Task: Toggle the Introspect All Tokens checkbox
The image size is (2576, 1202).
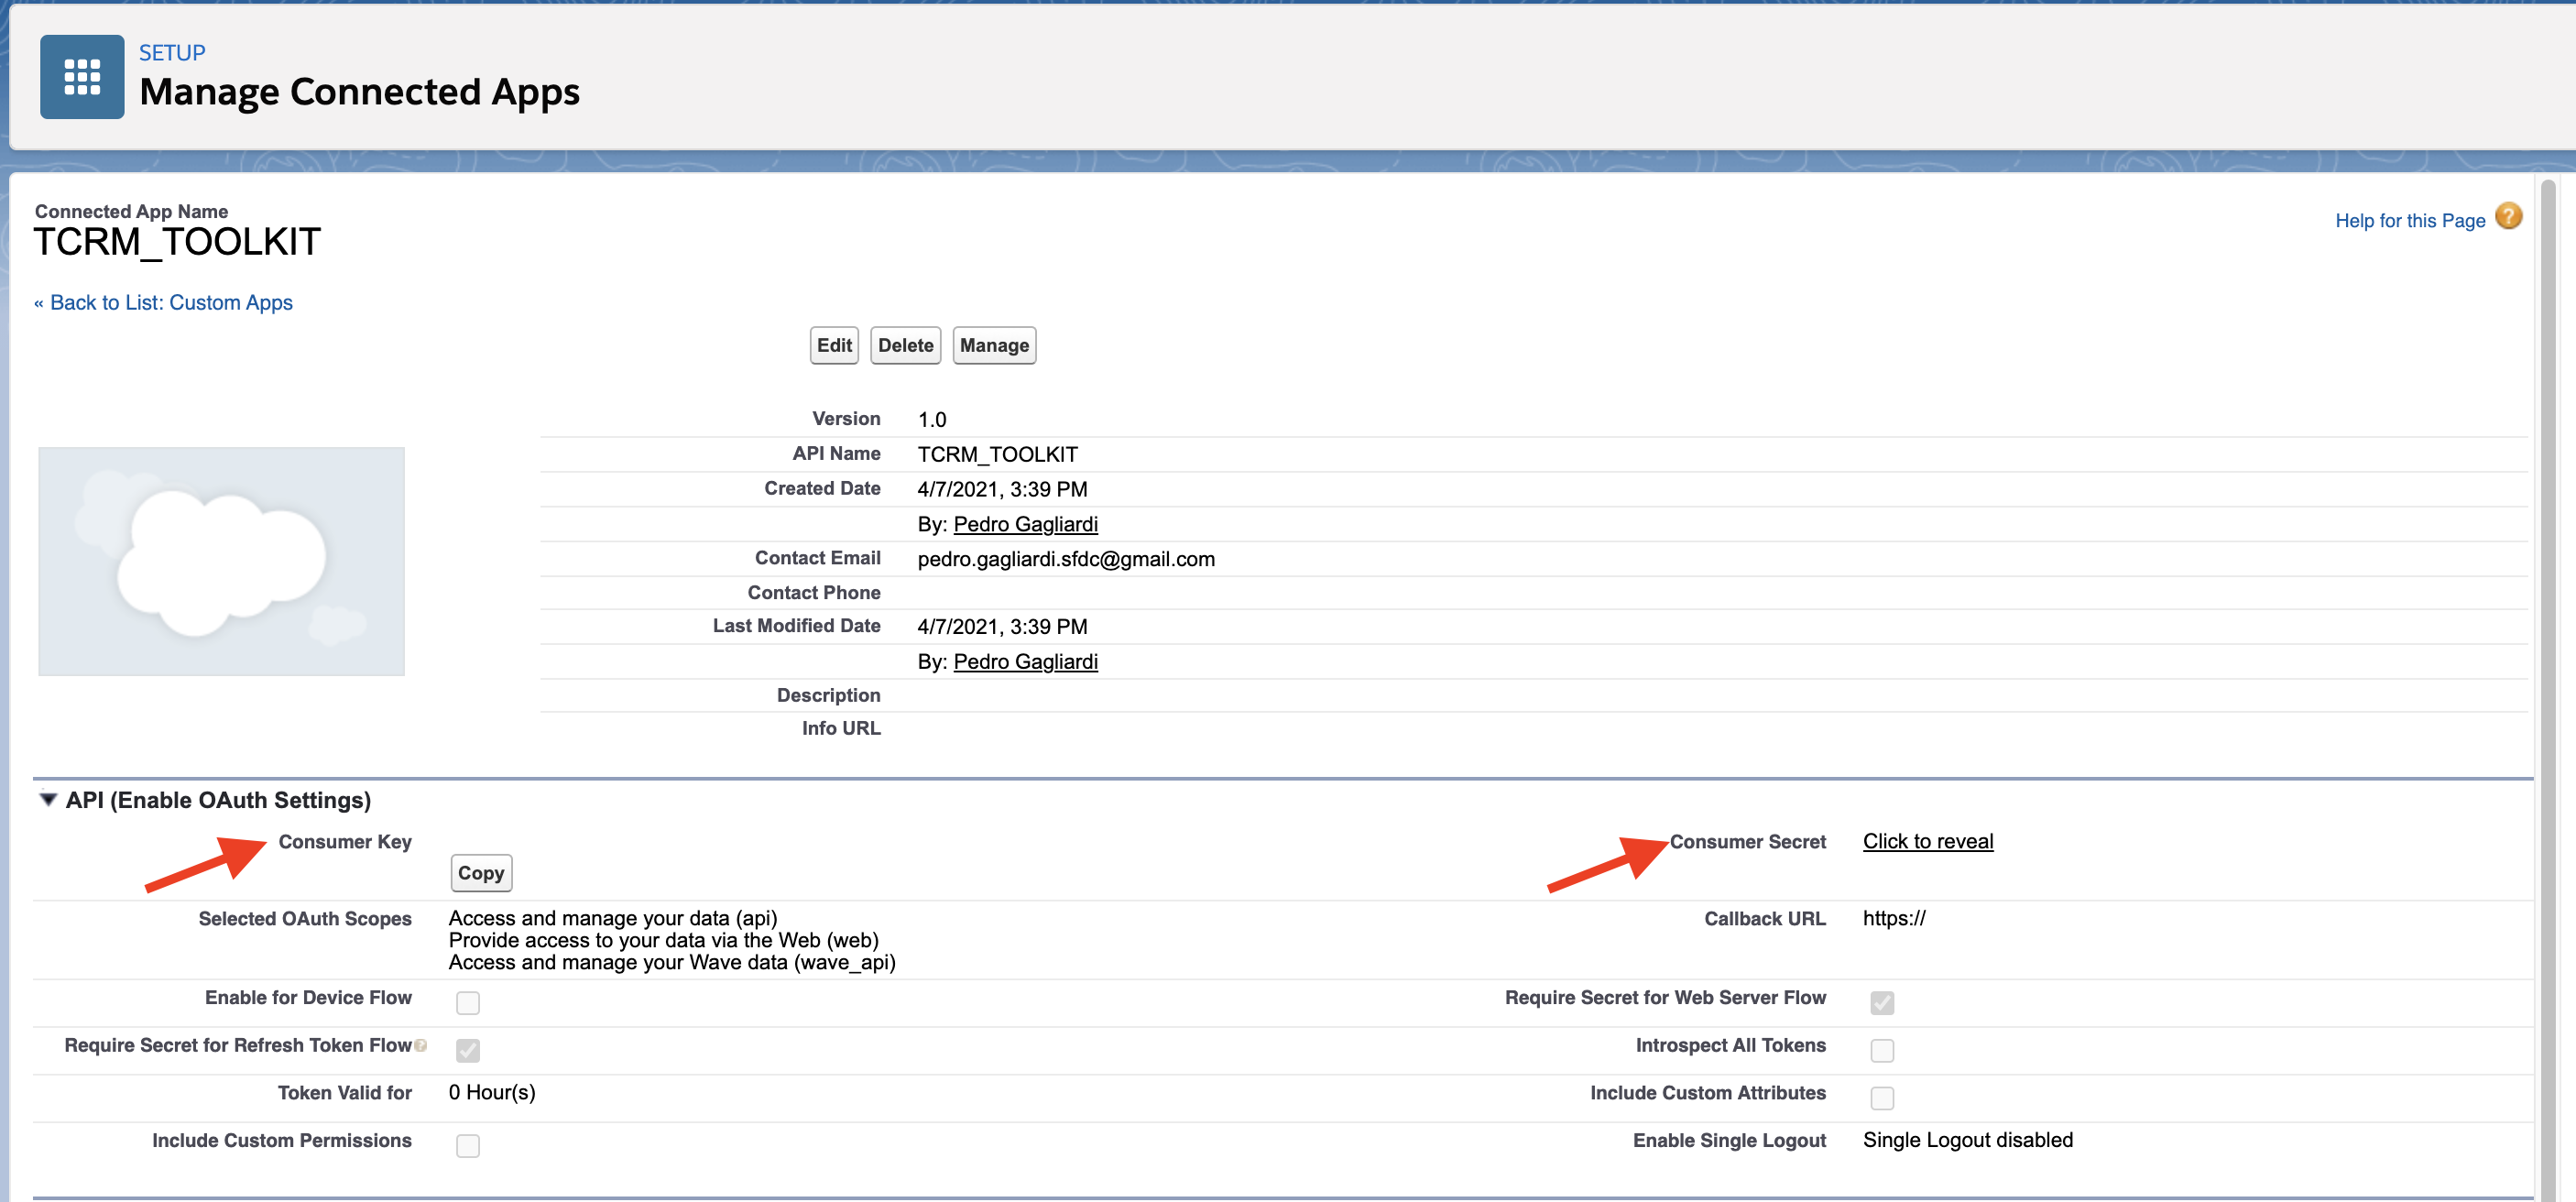Action: pos(1881,1050)
